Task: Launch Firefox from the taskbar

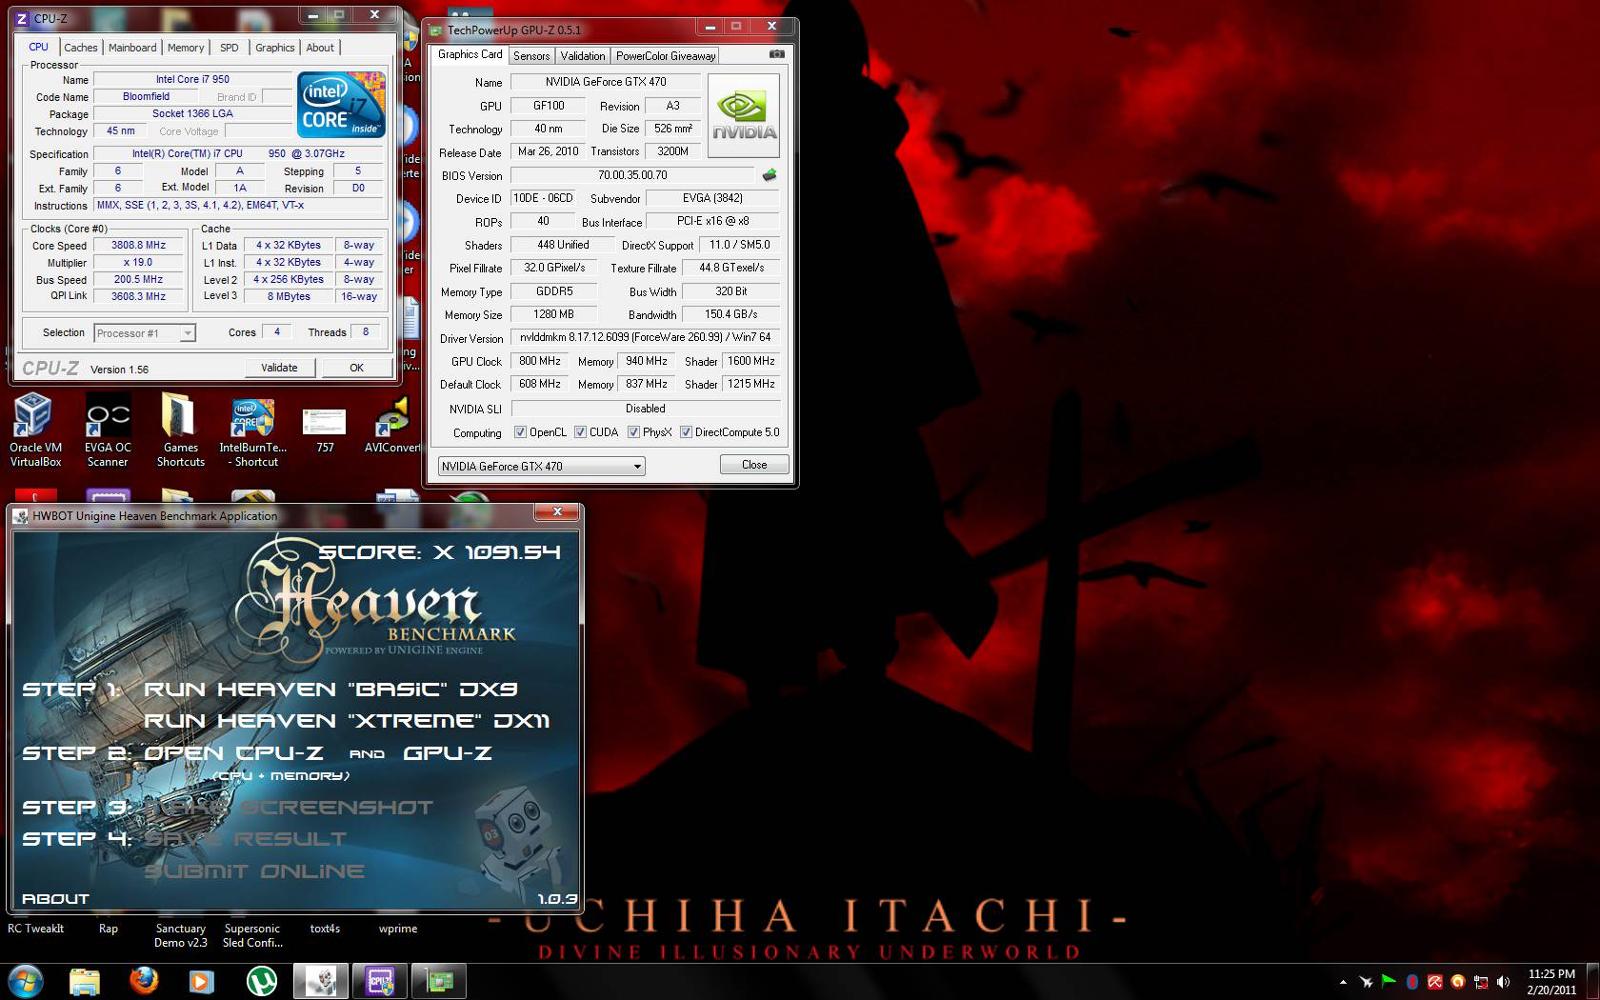Action: pos(144,982)
